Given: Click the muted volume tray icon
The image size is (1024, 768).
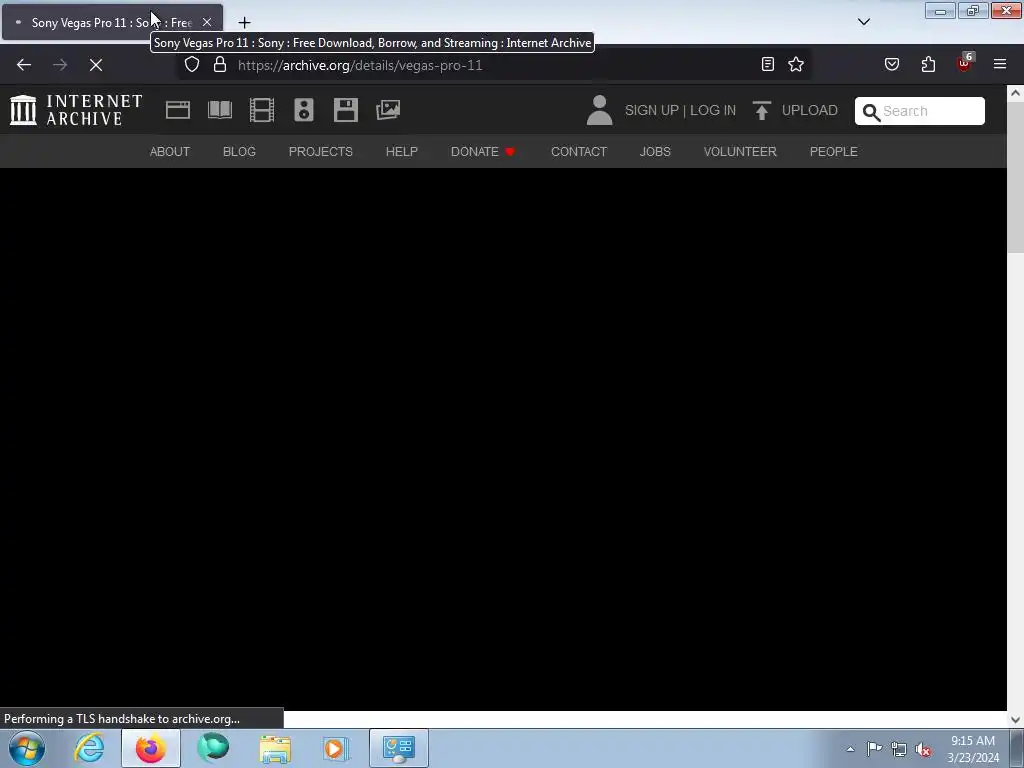Looking at the screenshot, I should [923, 749].
